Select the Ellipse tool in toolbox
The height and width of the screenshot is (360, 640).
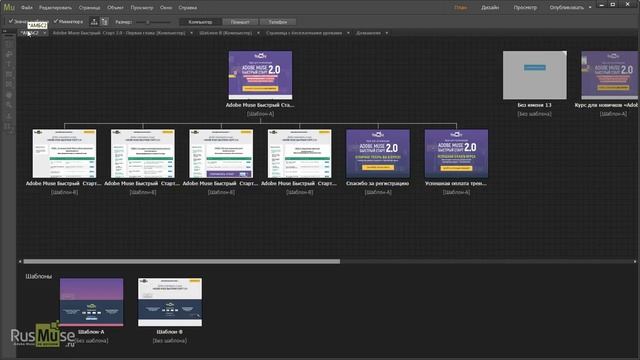pyautogui.click(x=9, y=95)
